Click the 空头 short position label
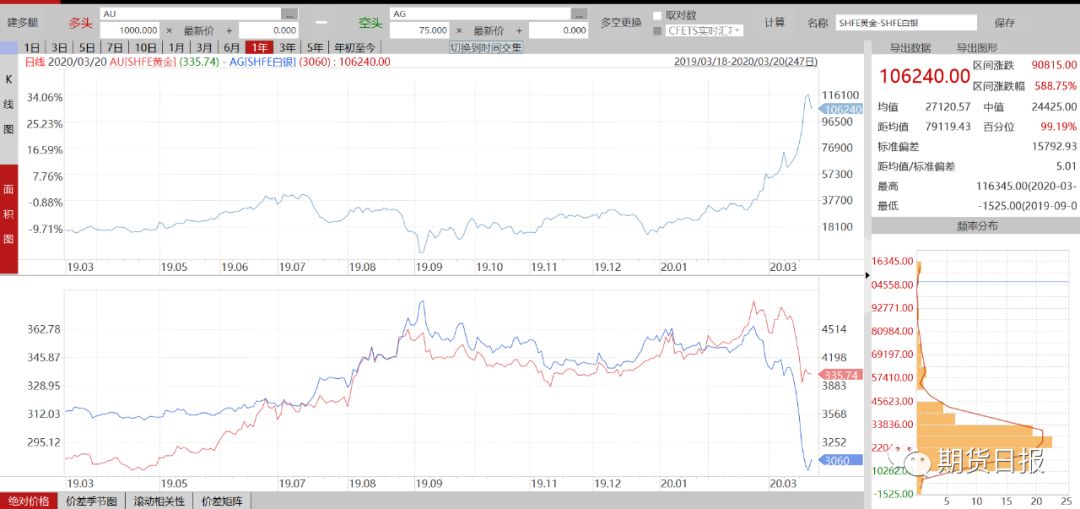Image resolution: width=1080 pixels, height=509 pixels. (x=370, y=22)
